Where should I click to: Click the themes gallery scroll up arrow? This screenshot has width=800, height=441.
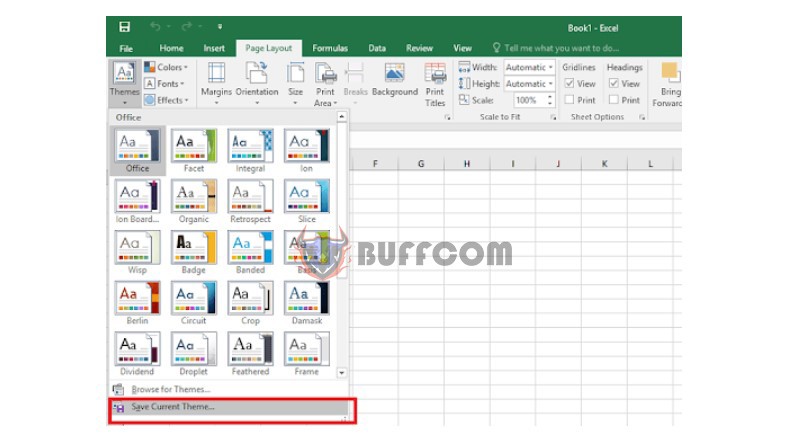[342, 117]
